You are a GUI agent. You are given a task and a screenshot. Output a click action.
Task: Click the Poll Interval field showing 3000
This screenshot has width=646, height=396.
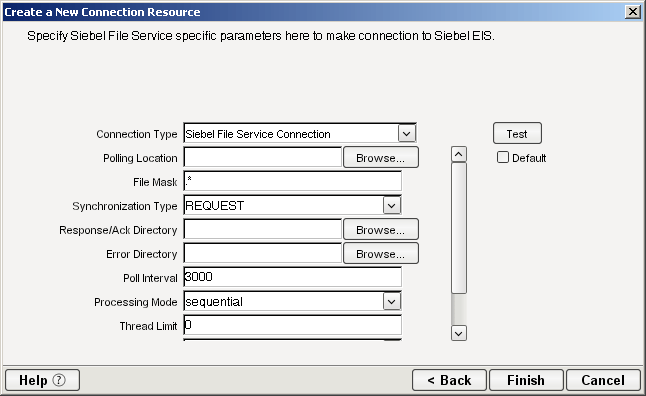[293, 277]
